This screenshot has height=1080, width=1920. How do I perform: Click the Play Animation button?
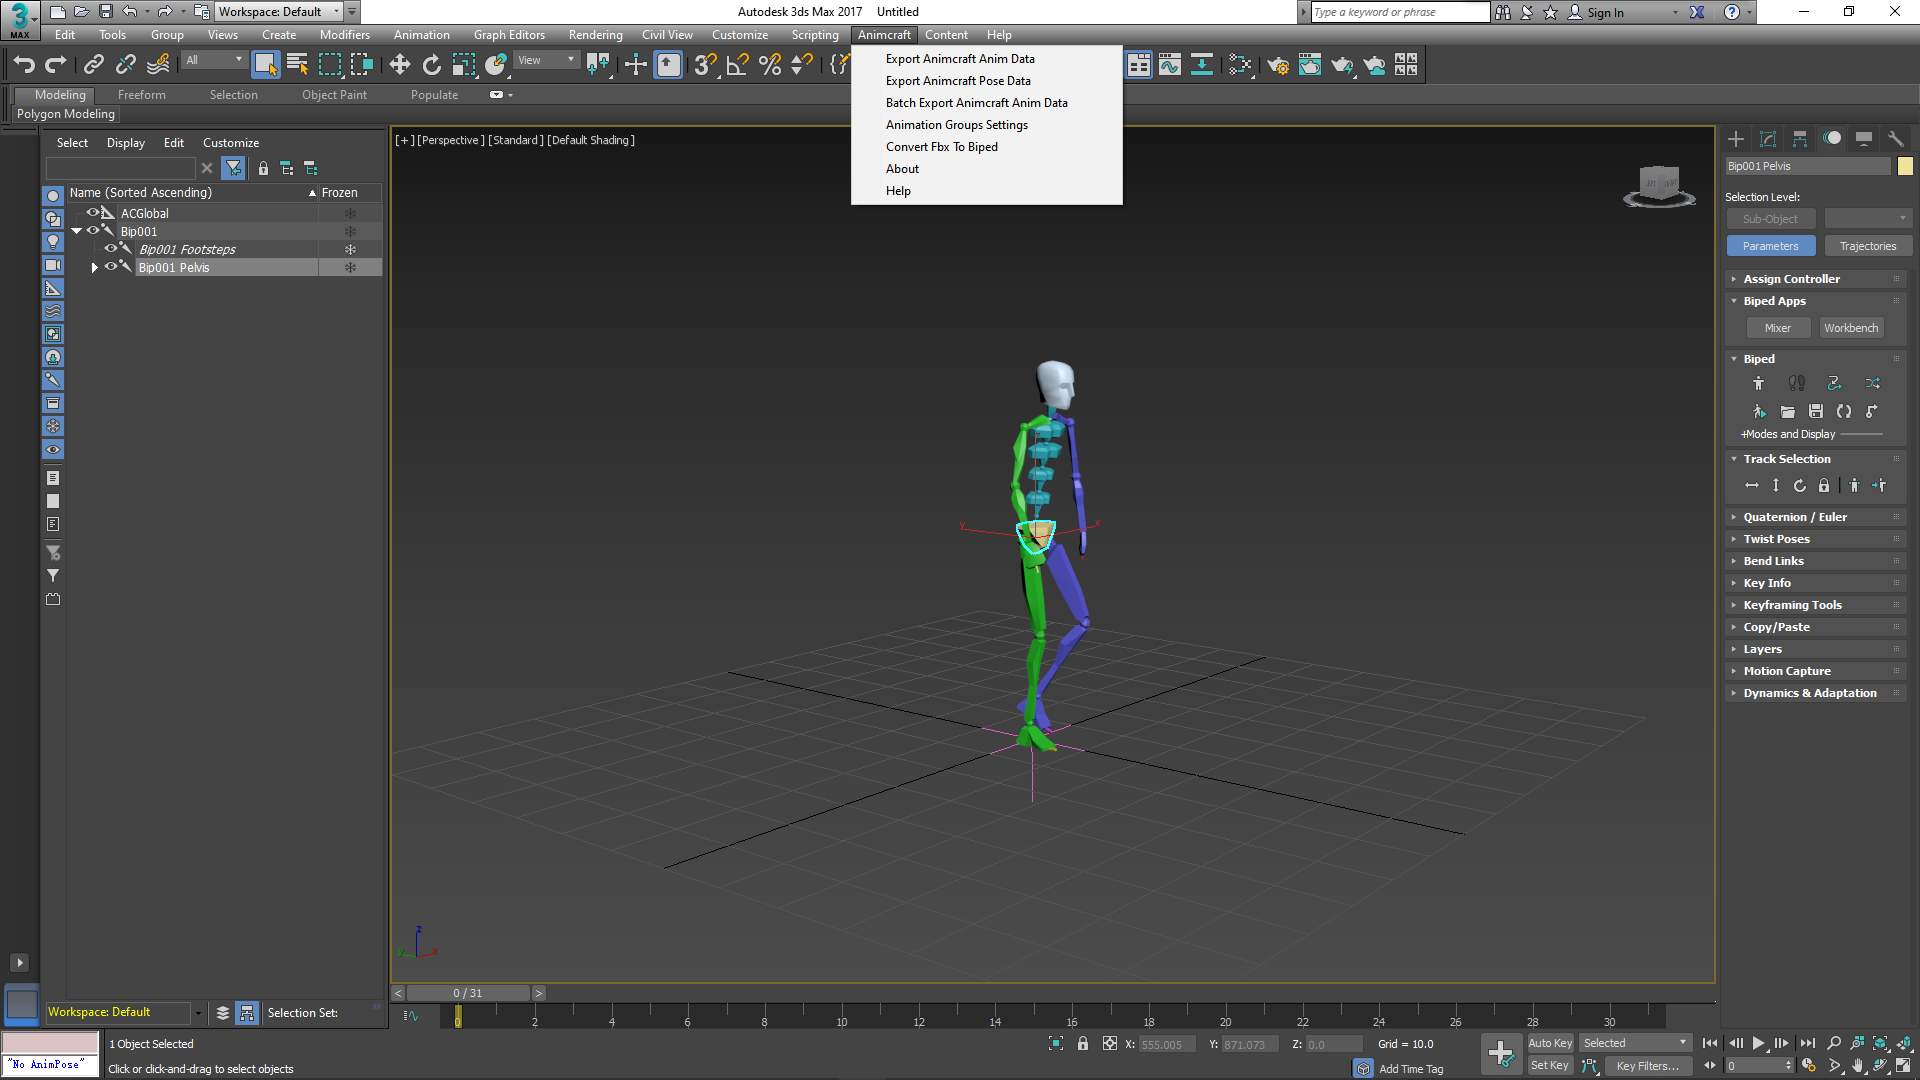[1758, 1043]
